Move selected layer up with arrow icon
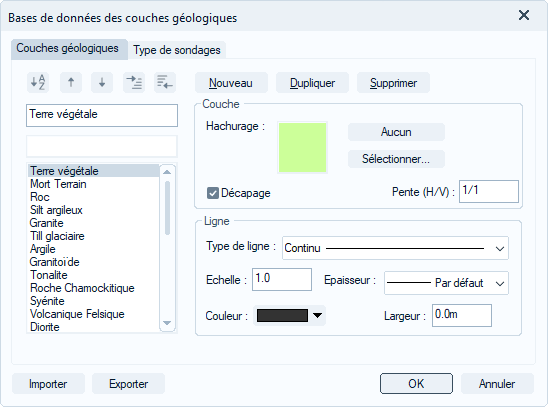 coord(71,83)
